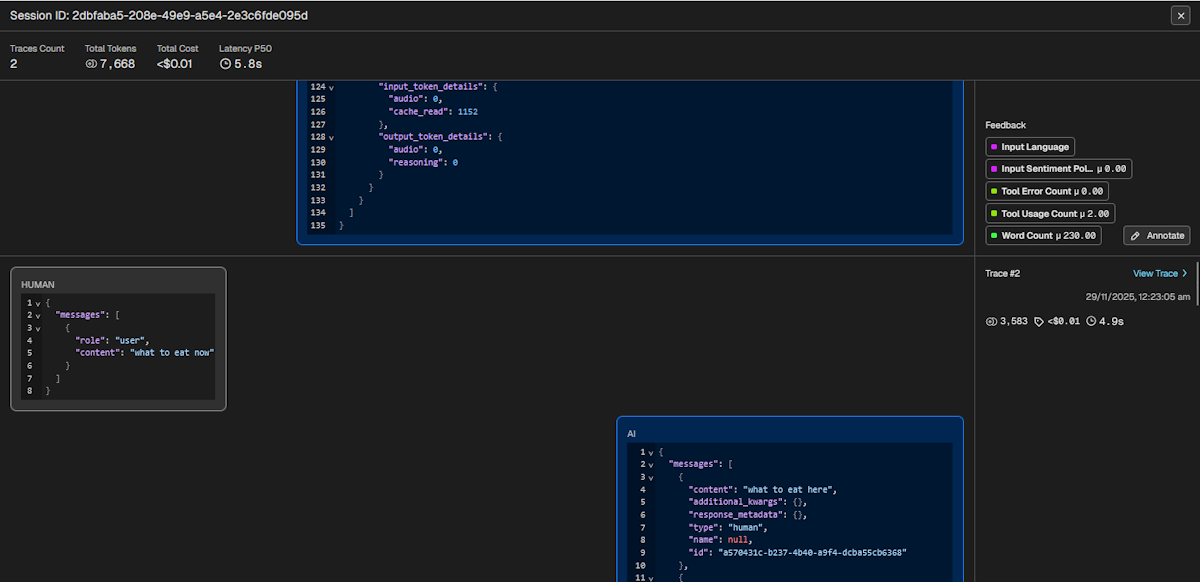Select the Tool Usage Count feedback chip
The height and width of the screenshot is (582, 1200).
1049,213
